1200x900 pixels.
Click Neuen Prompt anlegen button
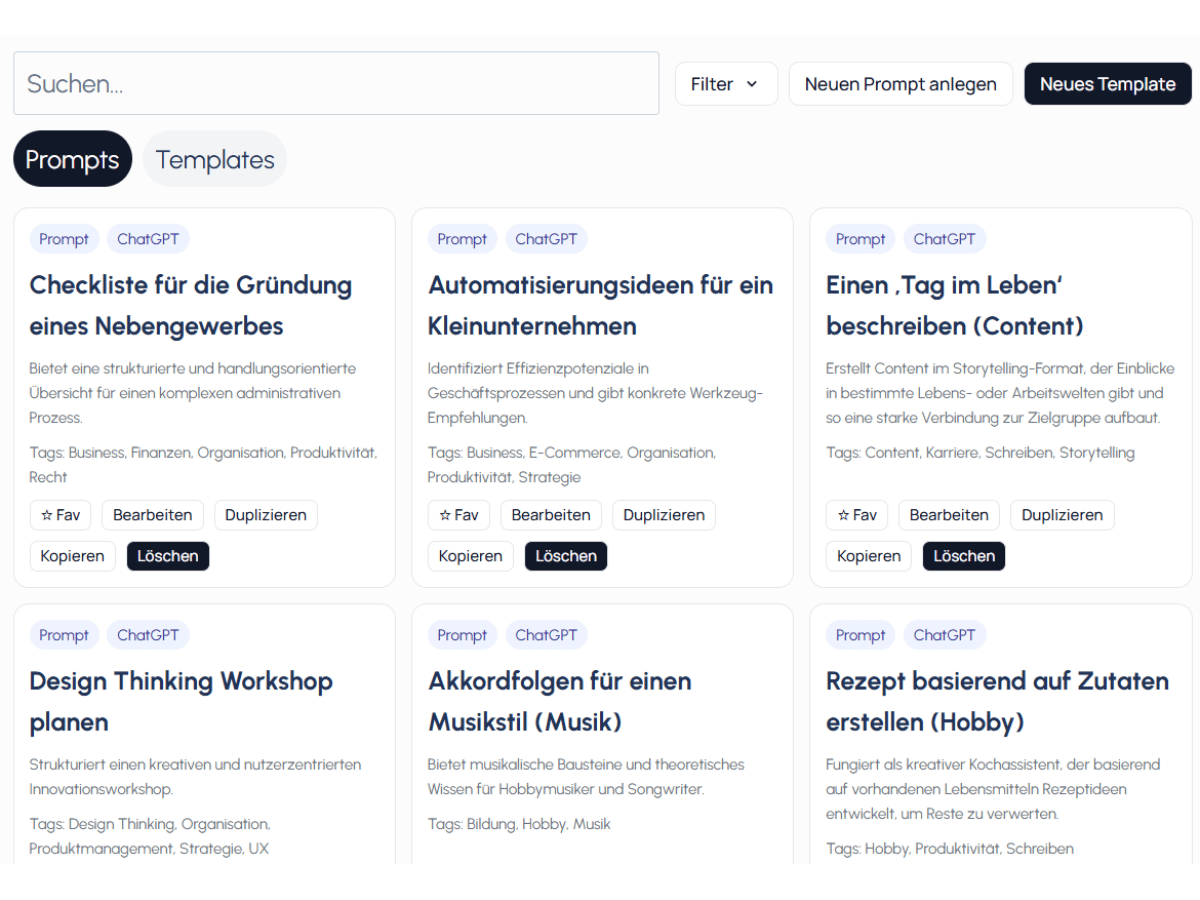900,84
